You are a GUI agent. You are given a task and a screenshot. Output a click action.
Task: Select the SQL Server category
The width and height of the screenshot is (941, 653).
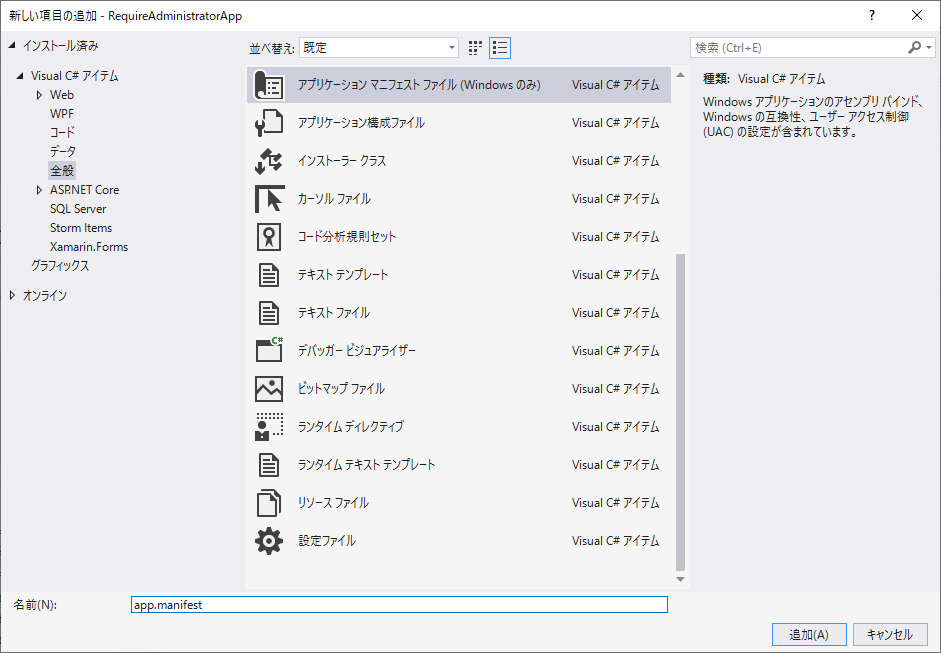78,209
